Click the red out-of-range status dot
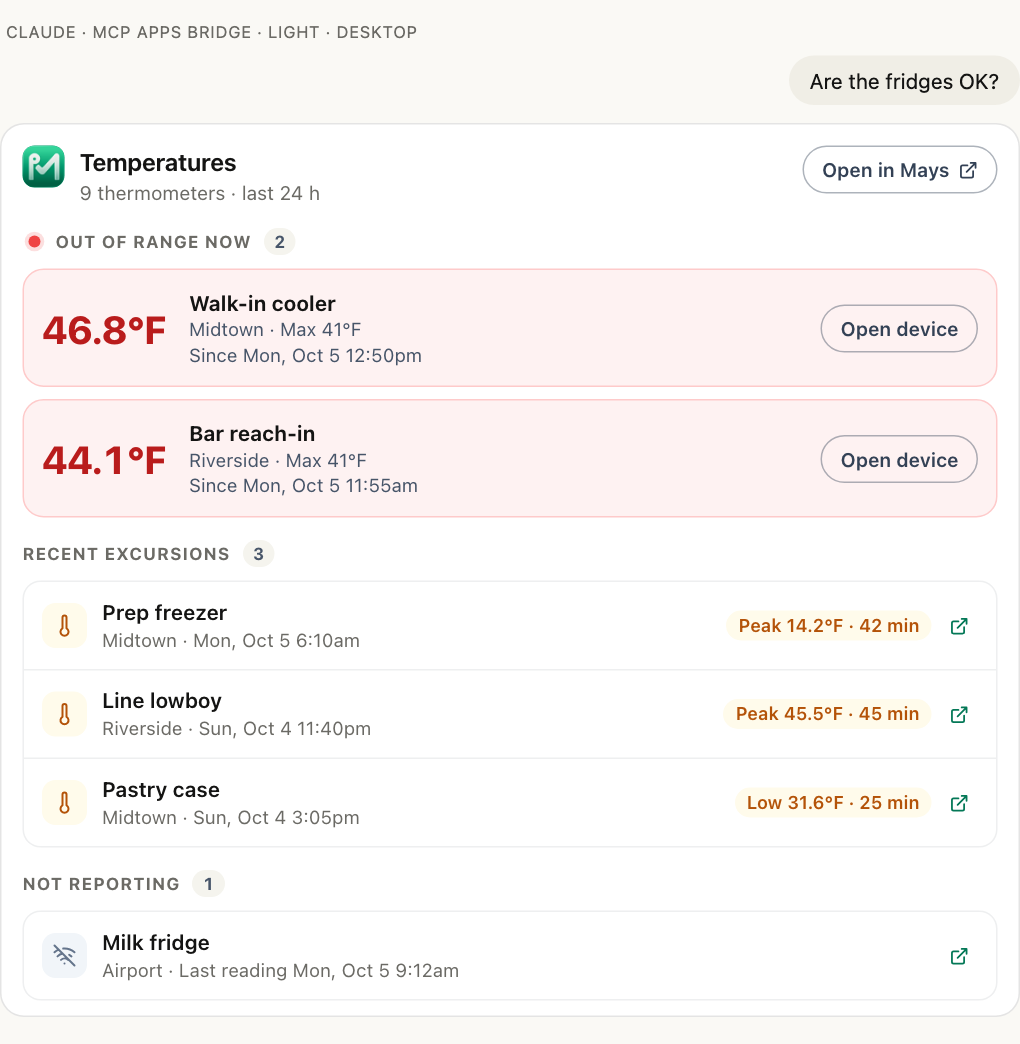This screenshot has height=1044, width=1020. (x=35, y=241)
